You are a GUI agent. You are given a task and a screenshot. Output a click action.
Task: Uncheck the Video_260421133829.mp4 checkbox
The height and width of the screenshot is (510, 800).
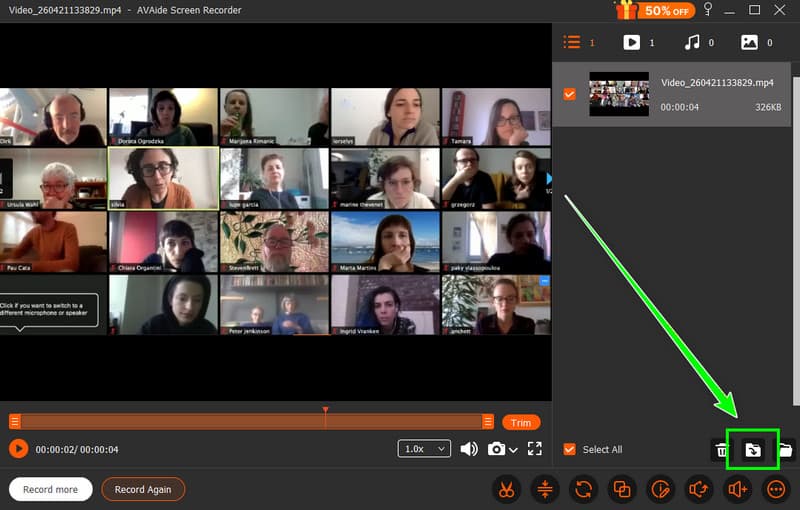(x=570, y=94)
